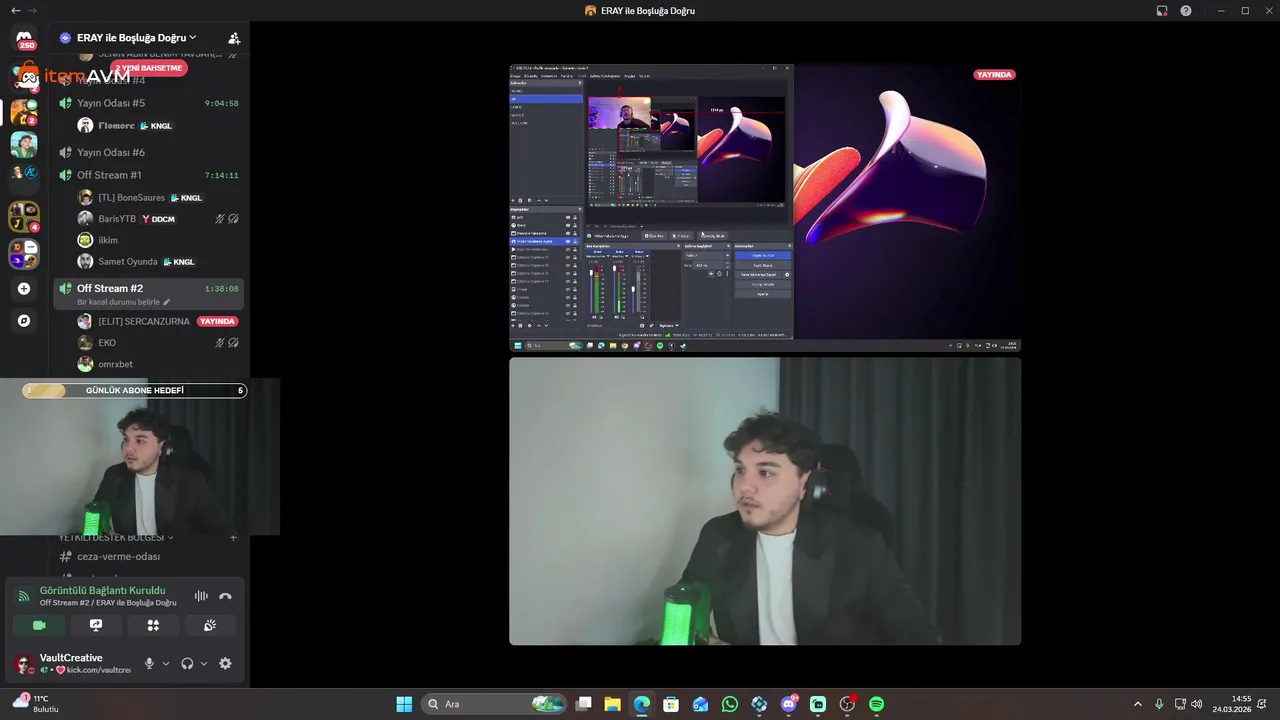Launch an activity with the shapes button

(x=153, y=625)
